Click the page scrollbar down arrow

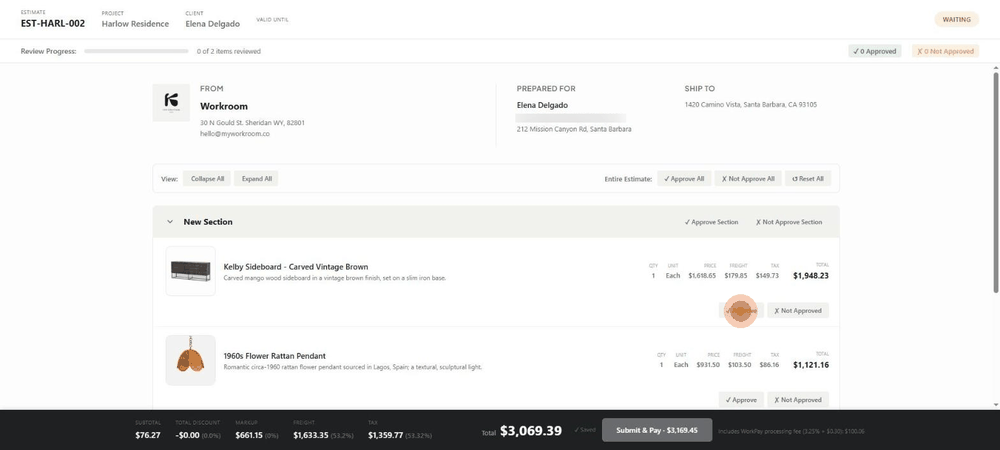996,405
